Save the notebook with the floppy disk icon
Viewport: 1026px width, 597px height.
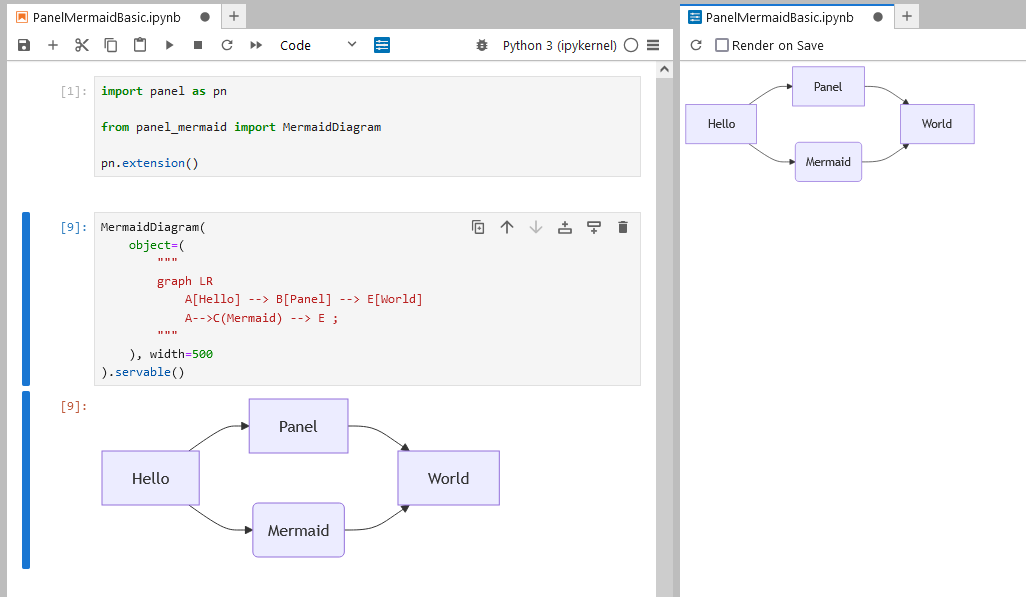click(24, 45)
